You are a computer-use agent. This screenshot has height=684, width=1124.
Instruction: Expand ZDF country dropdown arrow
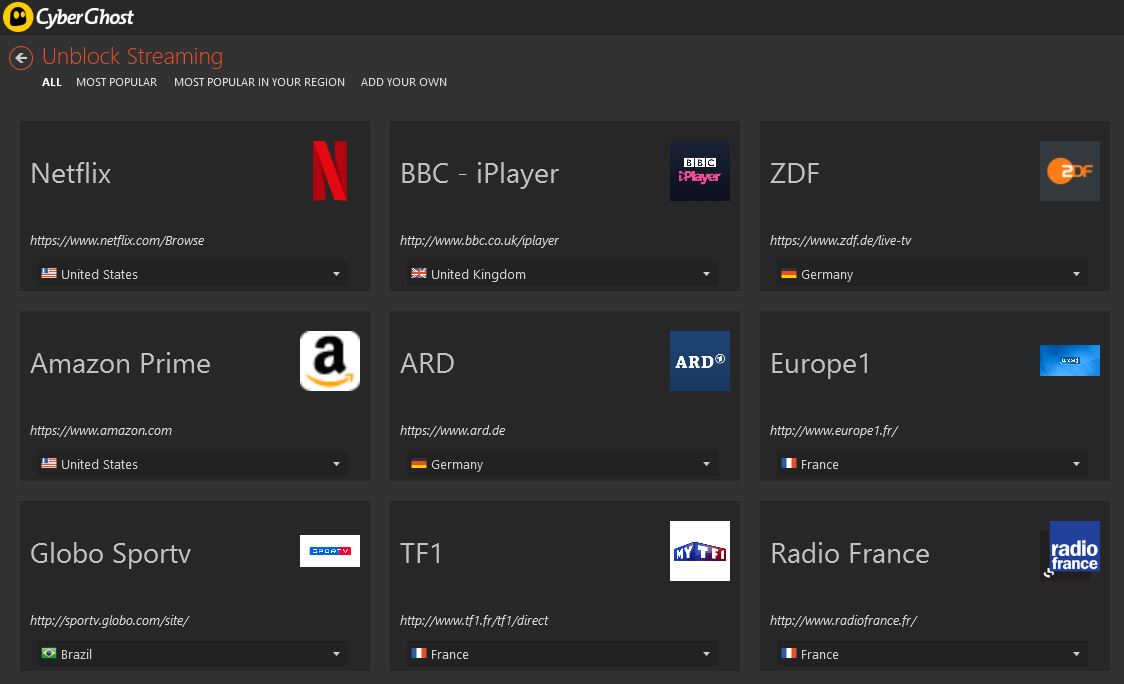[1076, 274]
